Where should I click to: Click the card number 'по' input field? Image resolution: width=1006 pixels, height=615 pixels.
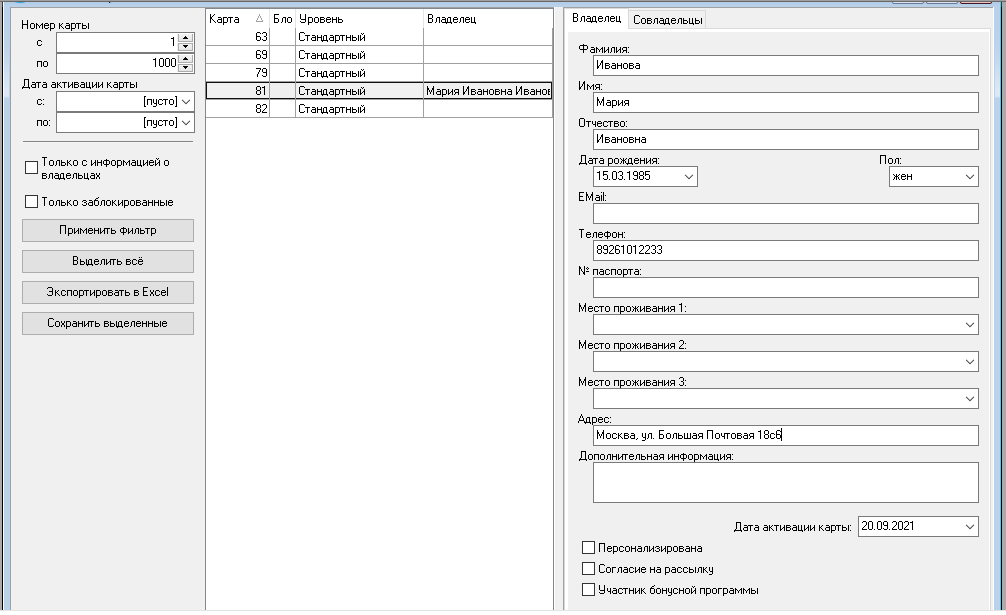pos(117,63)
